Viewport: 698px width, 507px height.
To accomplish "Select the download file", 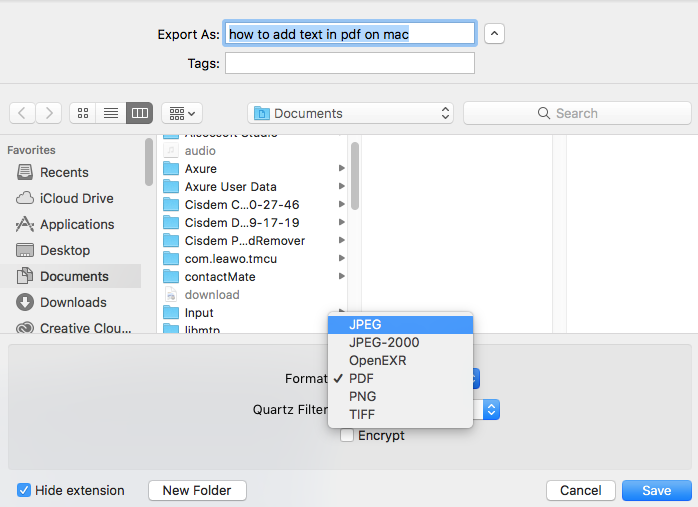I will pyautogui.click(x=252, y=295).
